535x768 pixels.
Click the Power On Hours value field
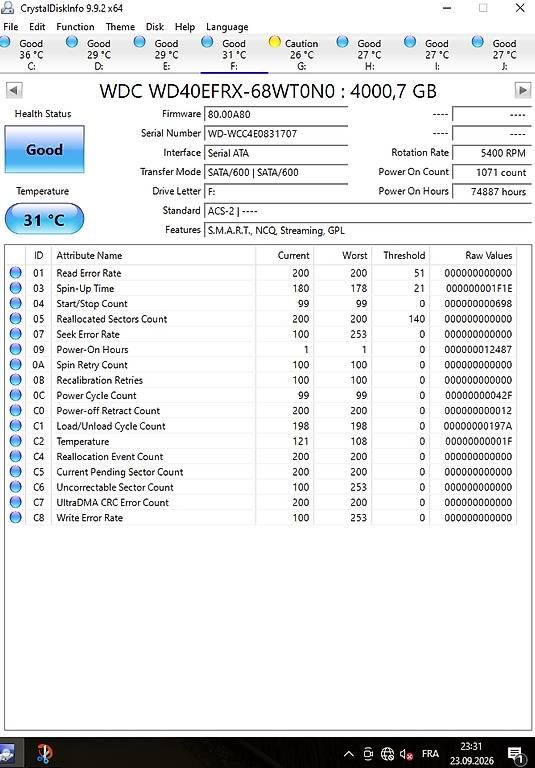click(491, 192)
